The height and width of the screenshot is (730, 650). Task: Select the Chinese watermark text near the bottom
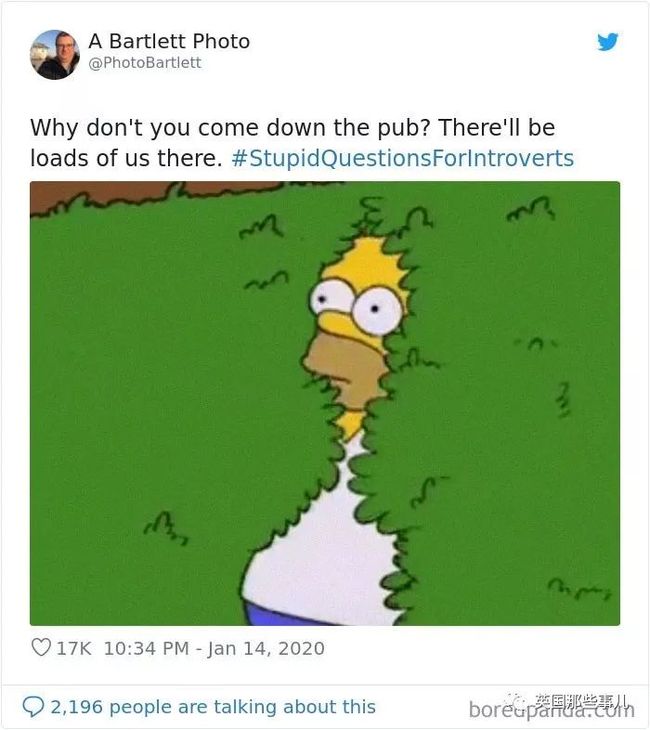click(581, 701)
